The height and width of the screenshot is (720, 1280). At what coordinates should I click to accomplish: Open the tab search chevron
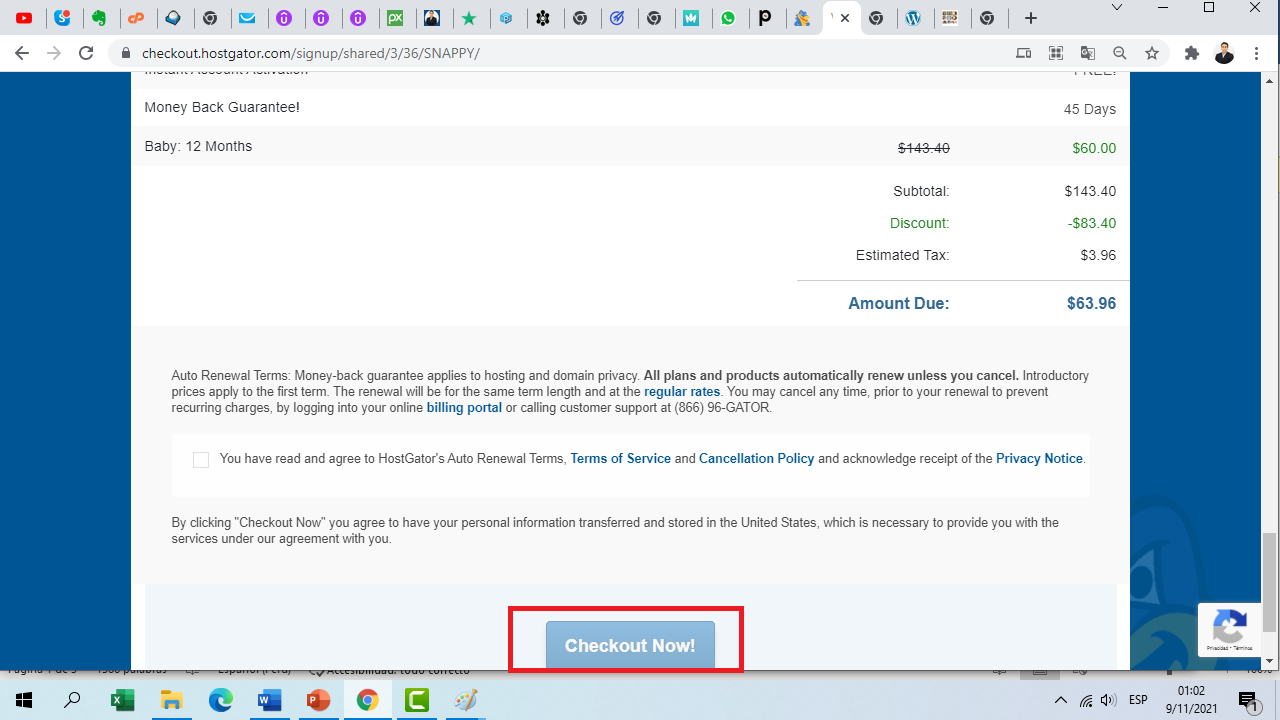pos(1117,7)
